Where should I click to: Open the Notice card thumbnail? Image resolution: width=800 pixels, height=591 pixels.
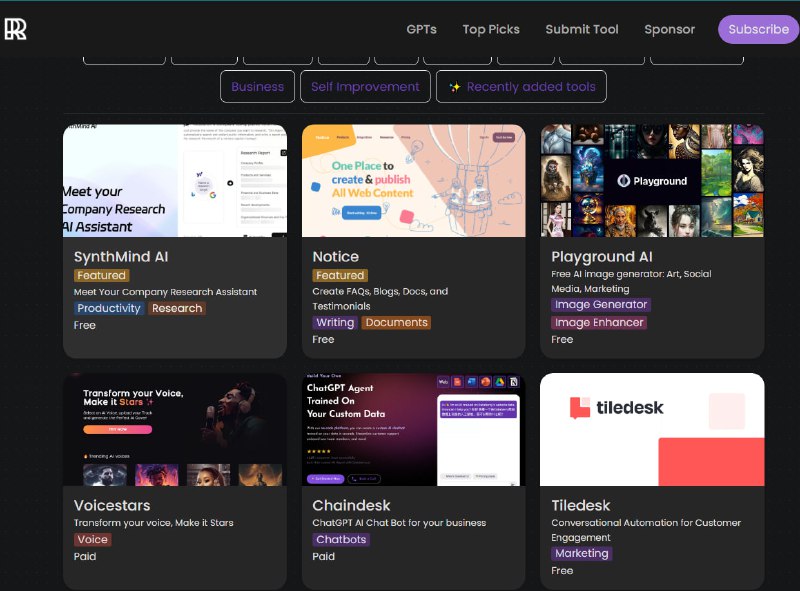[x=413, y=181]
